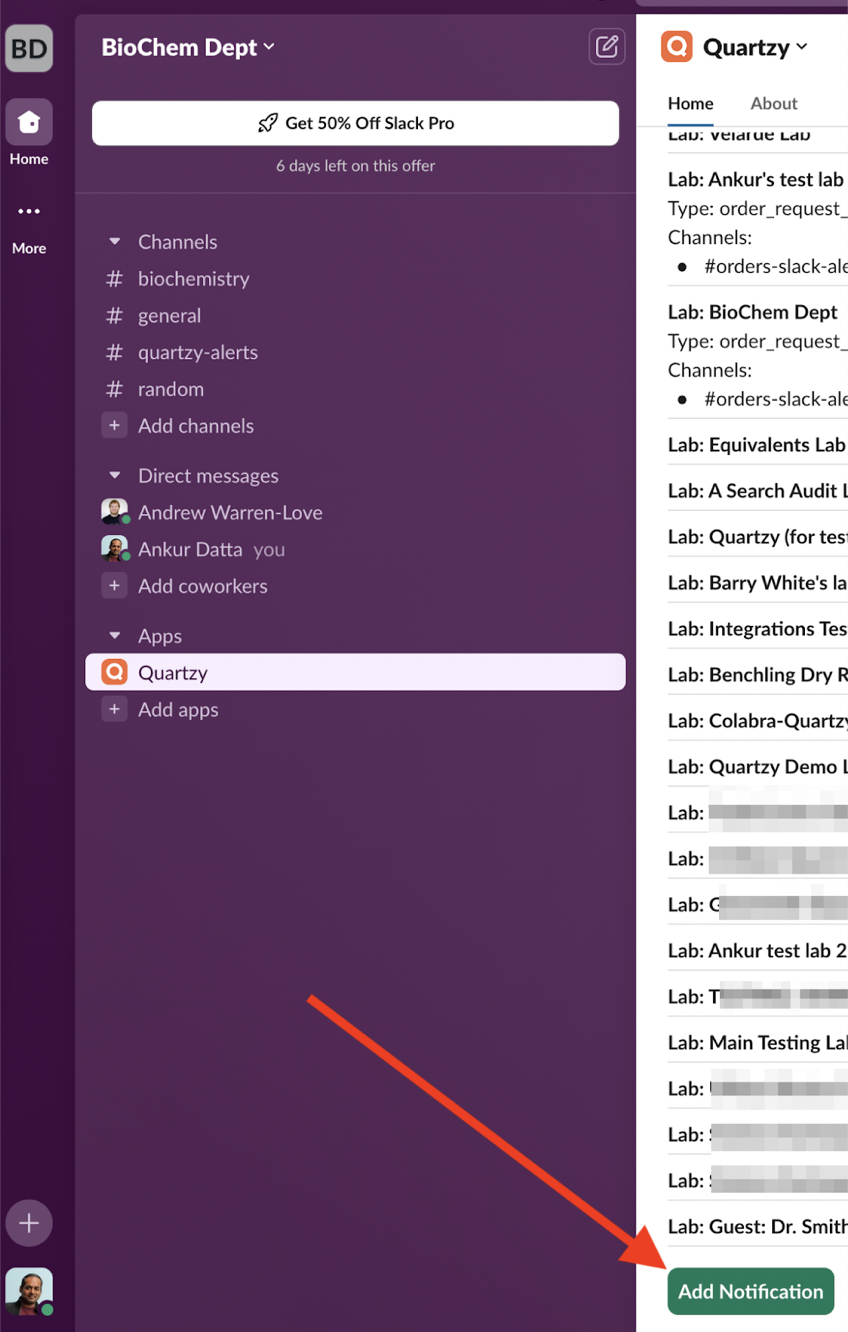Viewport: 848px width, 1332px height.
Task: Click the Channels section heading
Action: (x=178, y=242)
